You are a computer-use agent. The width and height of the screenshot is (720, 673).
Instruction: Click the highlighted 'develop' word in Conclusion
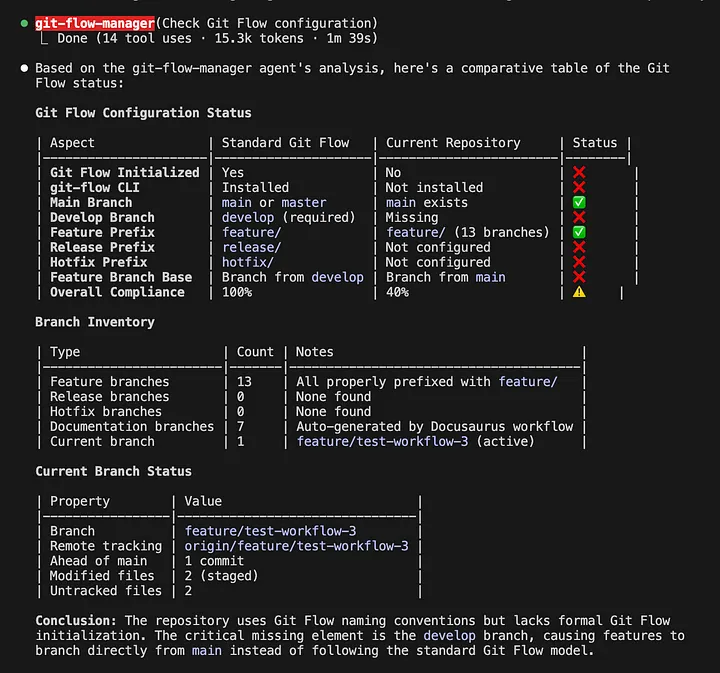450,636
